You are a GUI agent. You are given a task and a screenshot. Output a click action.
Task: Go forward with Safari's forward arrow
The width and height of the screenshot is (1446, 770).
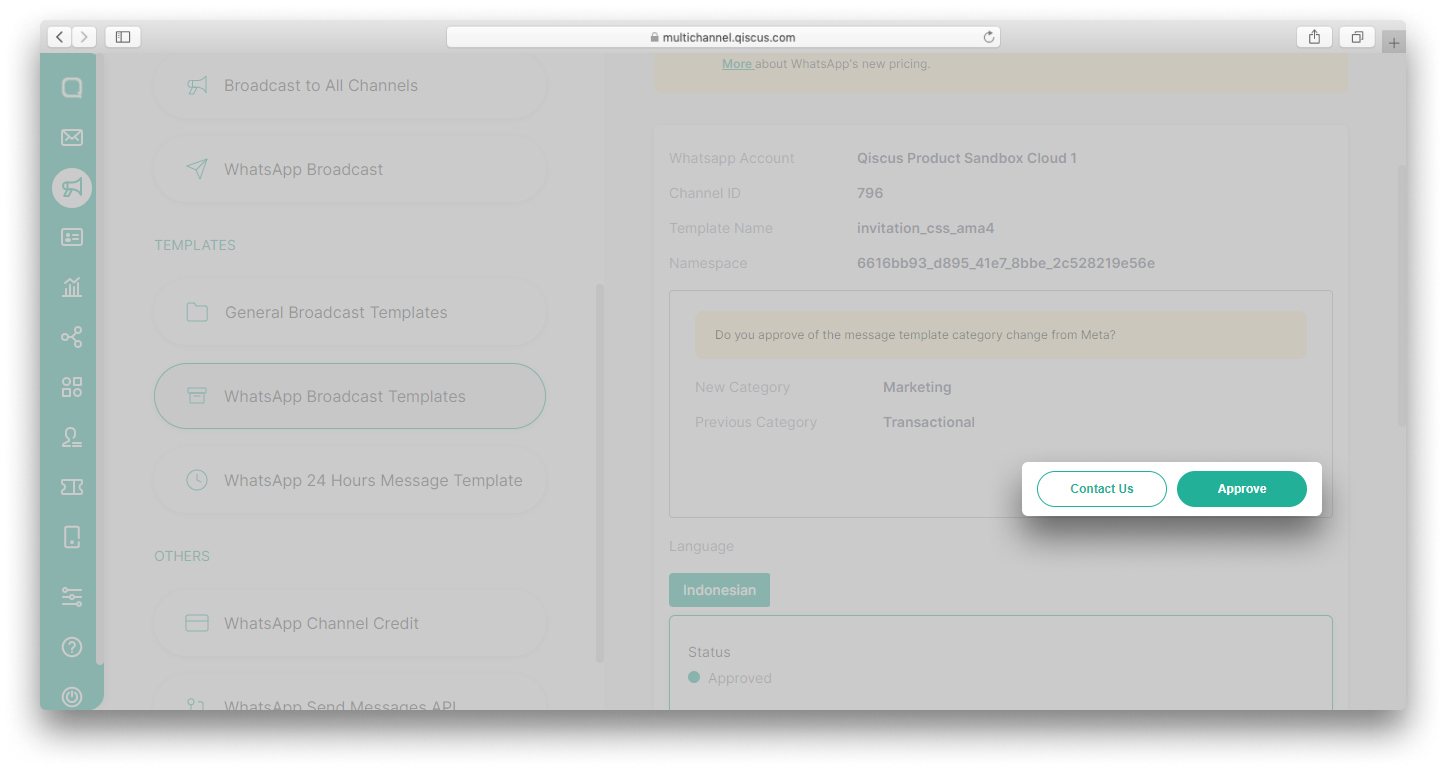[x=84, y=37]
